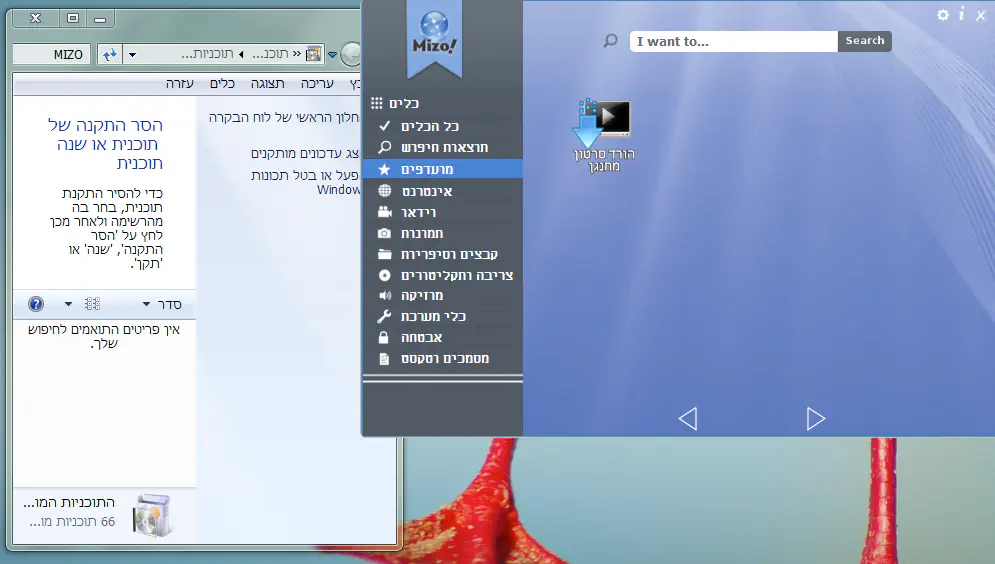Click the magnifier icon beside the search field
This screenshot has height=564, width=995.
610,41
